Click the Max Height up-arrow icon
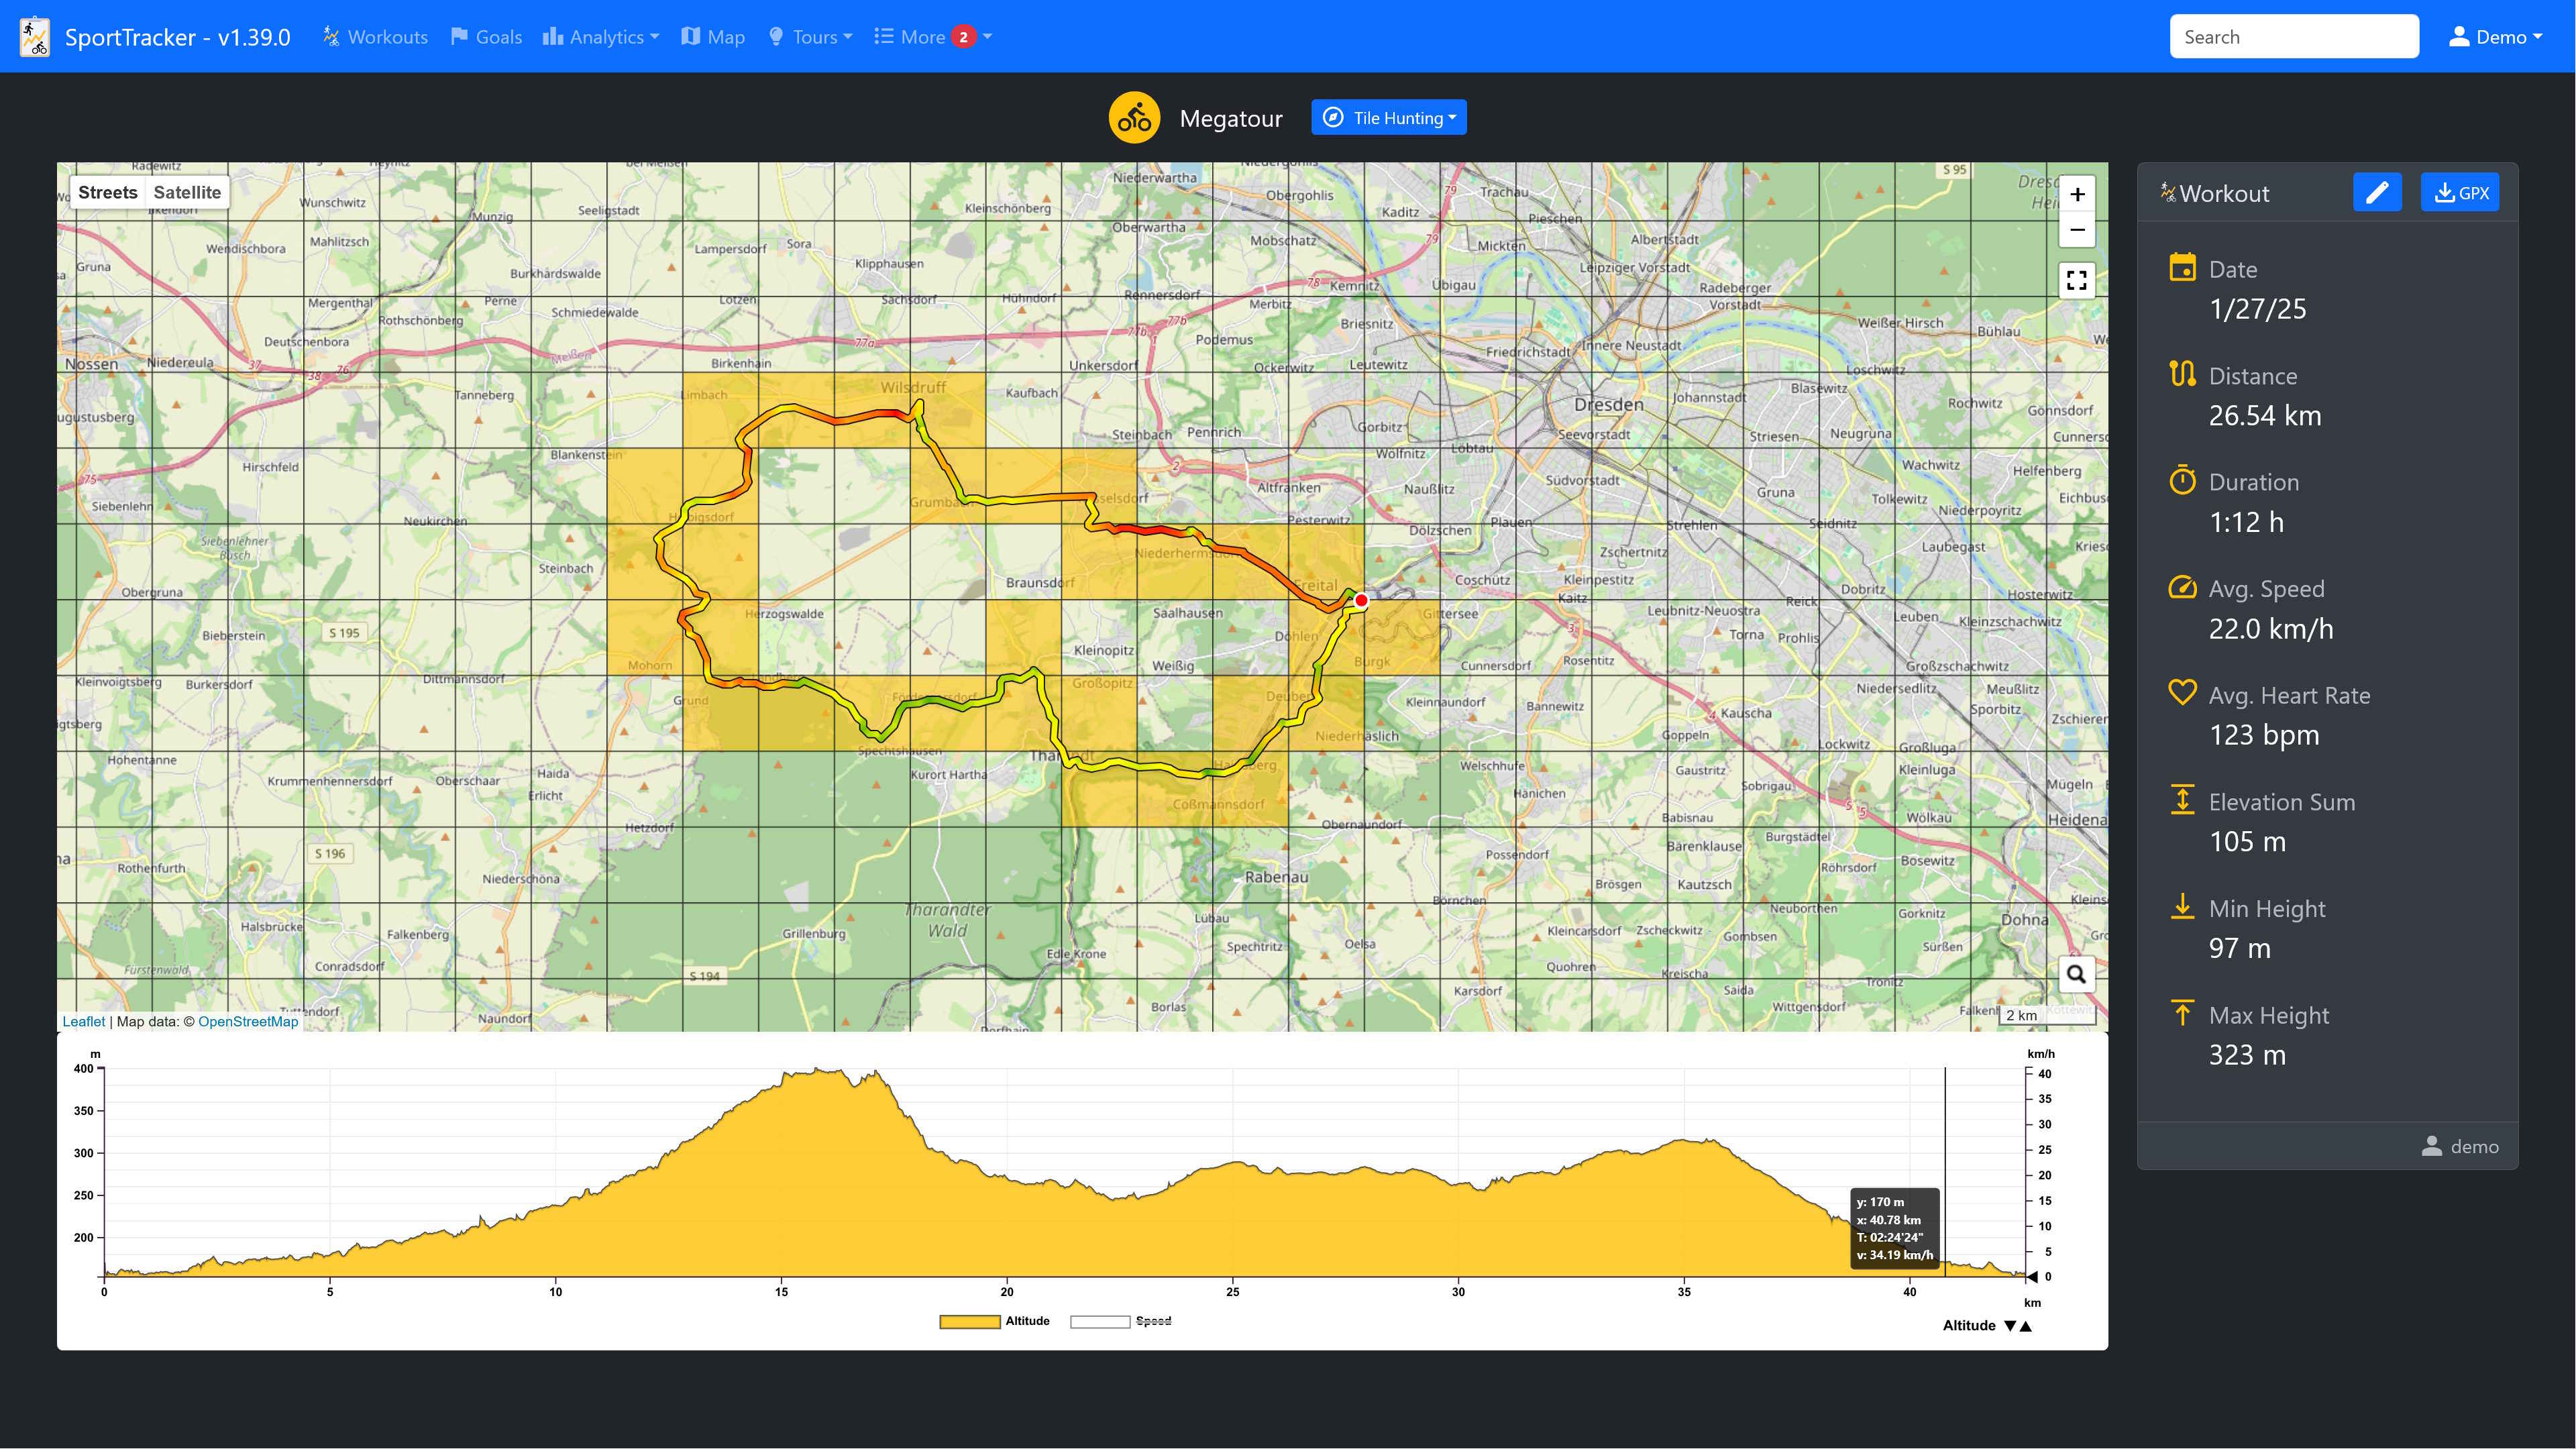The image size is (2576, 1449). [x=2183, y=1013]
